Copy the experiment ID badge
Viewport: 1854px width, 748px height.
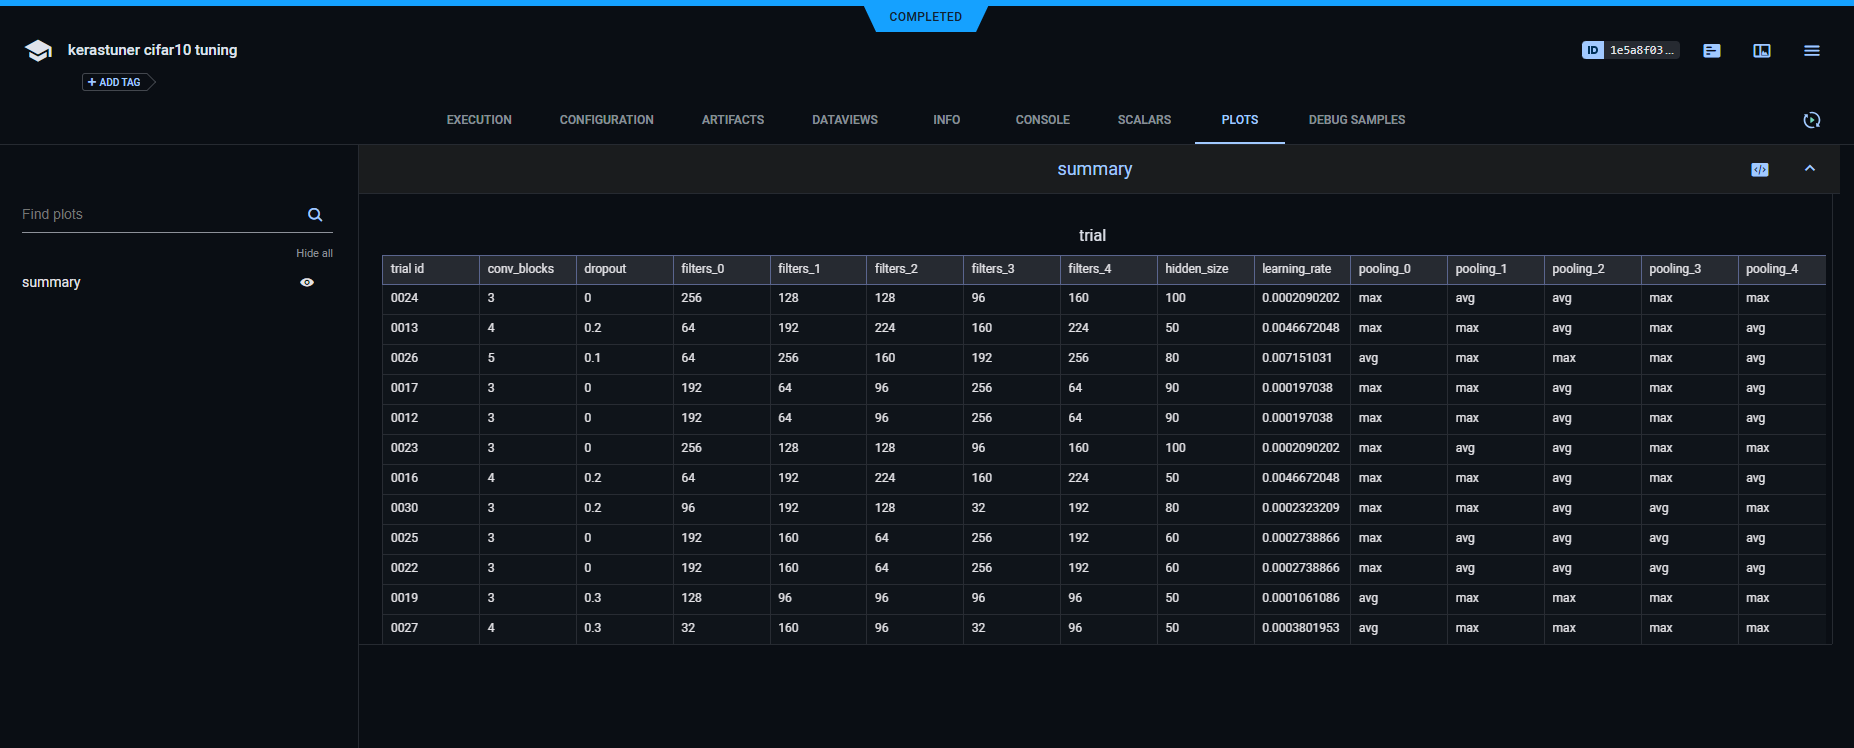(1629, 50)
